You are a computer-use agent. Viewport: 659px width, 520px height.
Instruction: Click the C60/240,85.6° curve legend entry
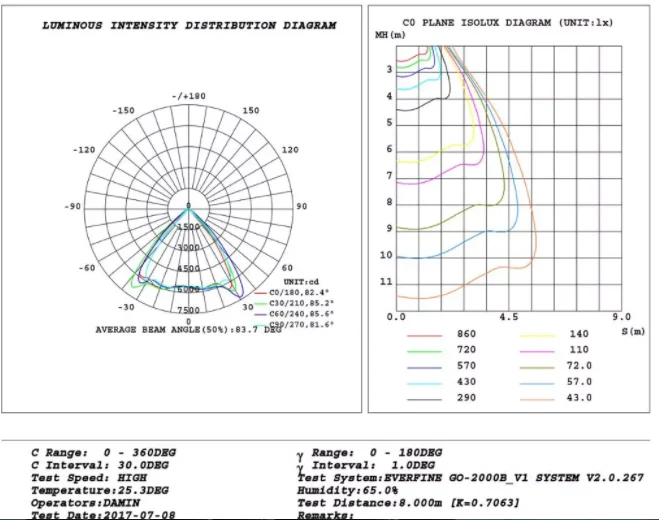pyautogui.click(x=301, y=314)
